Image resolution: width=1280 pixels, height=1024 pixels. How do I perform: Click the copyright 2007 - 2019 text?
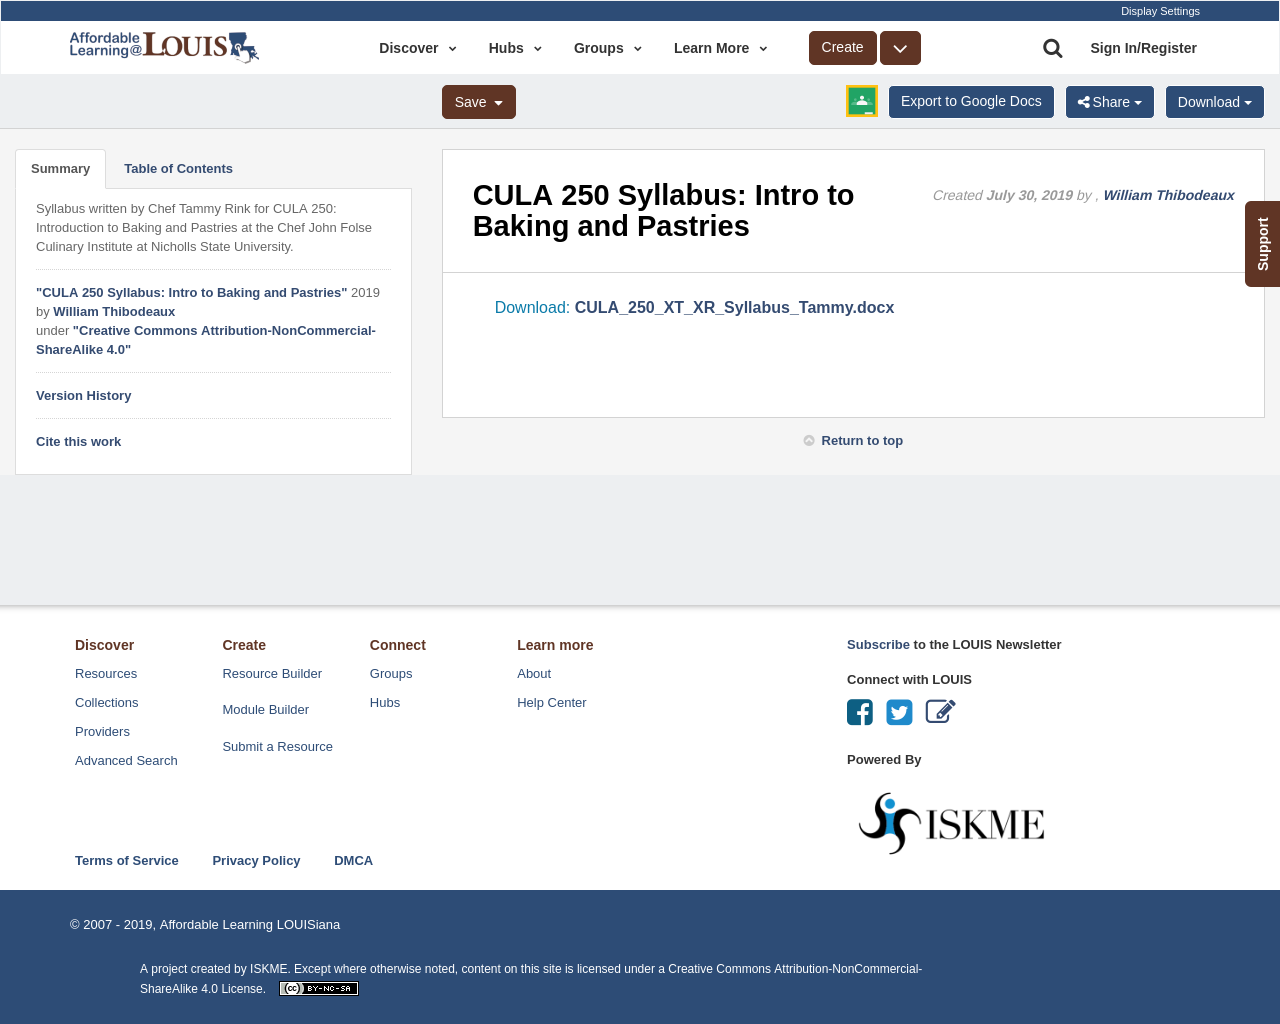click(x=205, y=925)
